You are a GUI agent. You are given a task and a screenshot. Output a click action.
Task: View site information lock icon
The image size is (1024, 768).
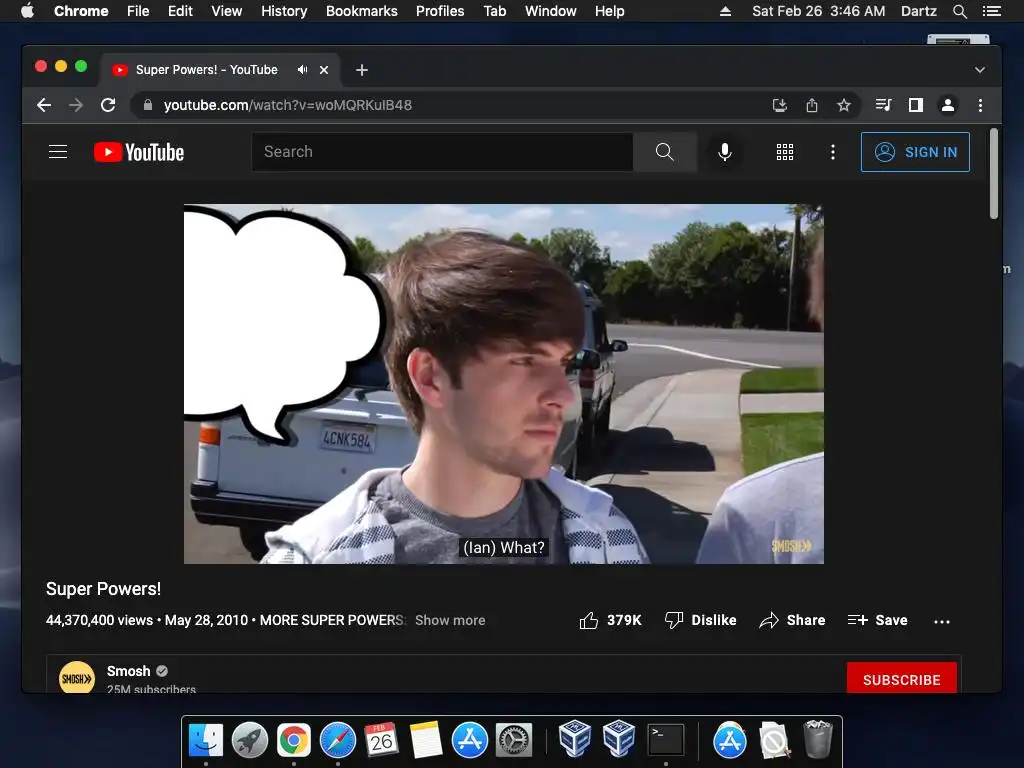pos(148,105)
